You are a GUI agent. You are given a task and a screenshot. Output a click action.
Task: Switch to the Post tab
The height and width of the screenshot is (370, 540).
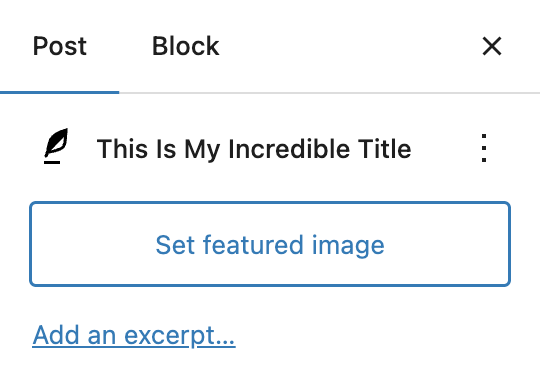point(60,46)
